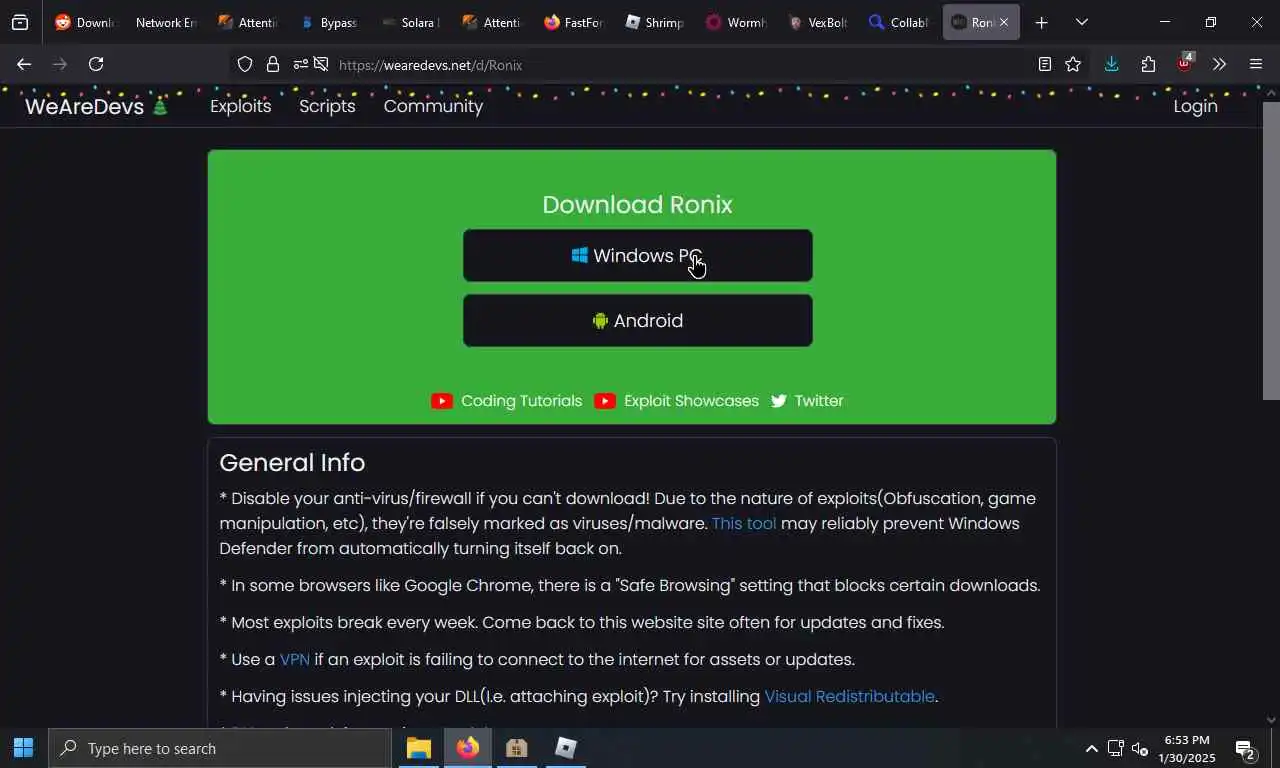Open the tracking protection shield icon
This screenshot has height=768, width=1280.
245,64
